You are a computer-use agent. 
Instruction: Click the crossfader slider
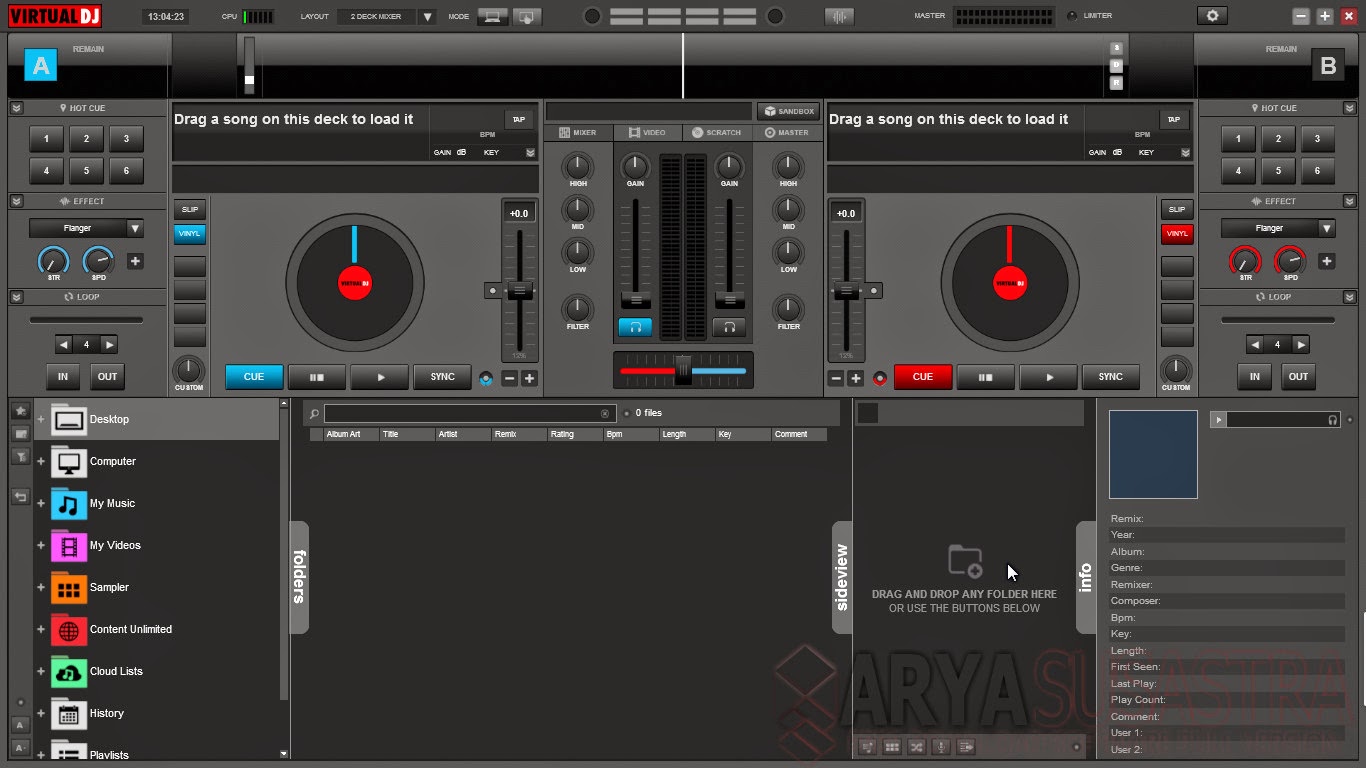pos(683,370)
